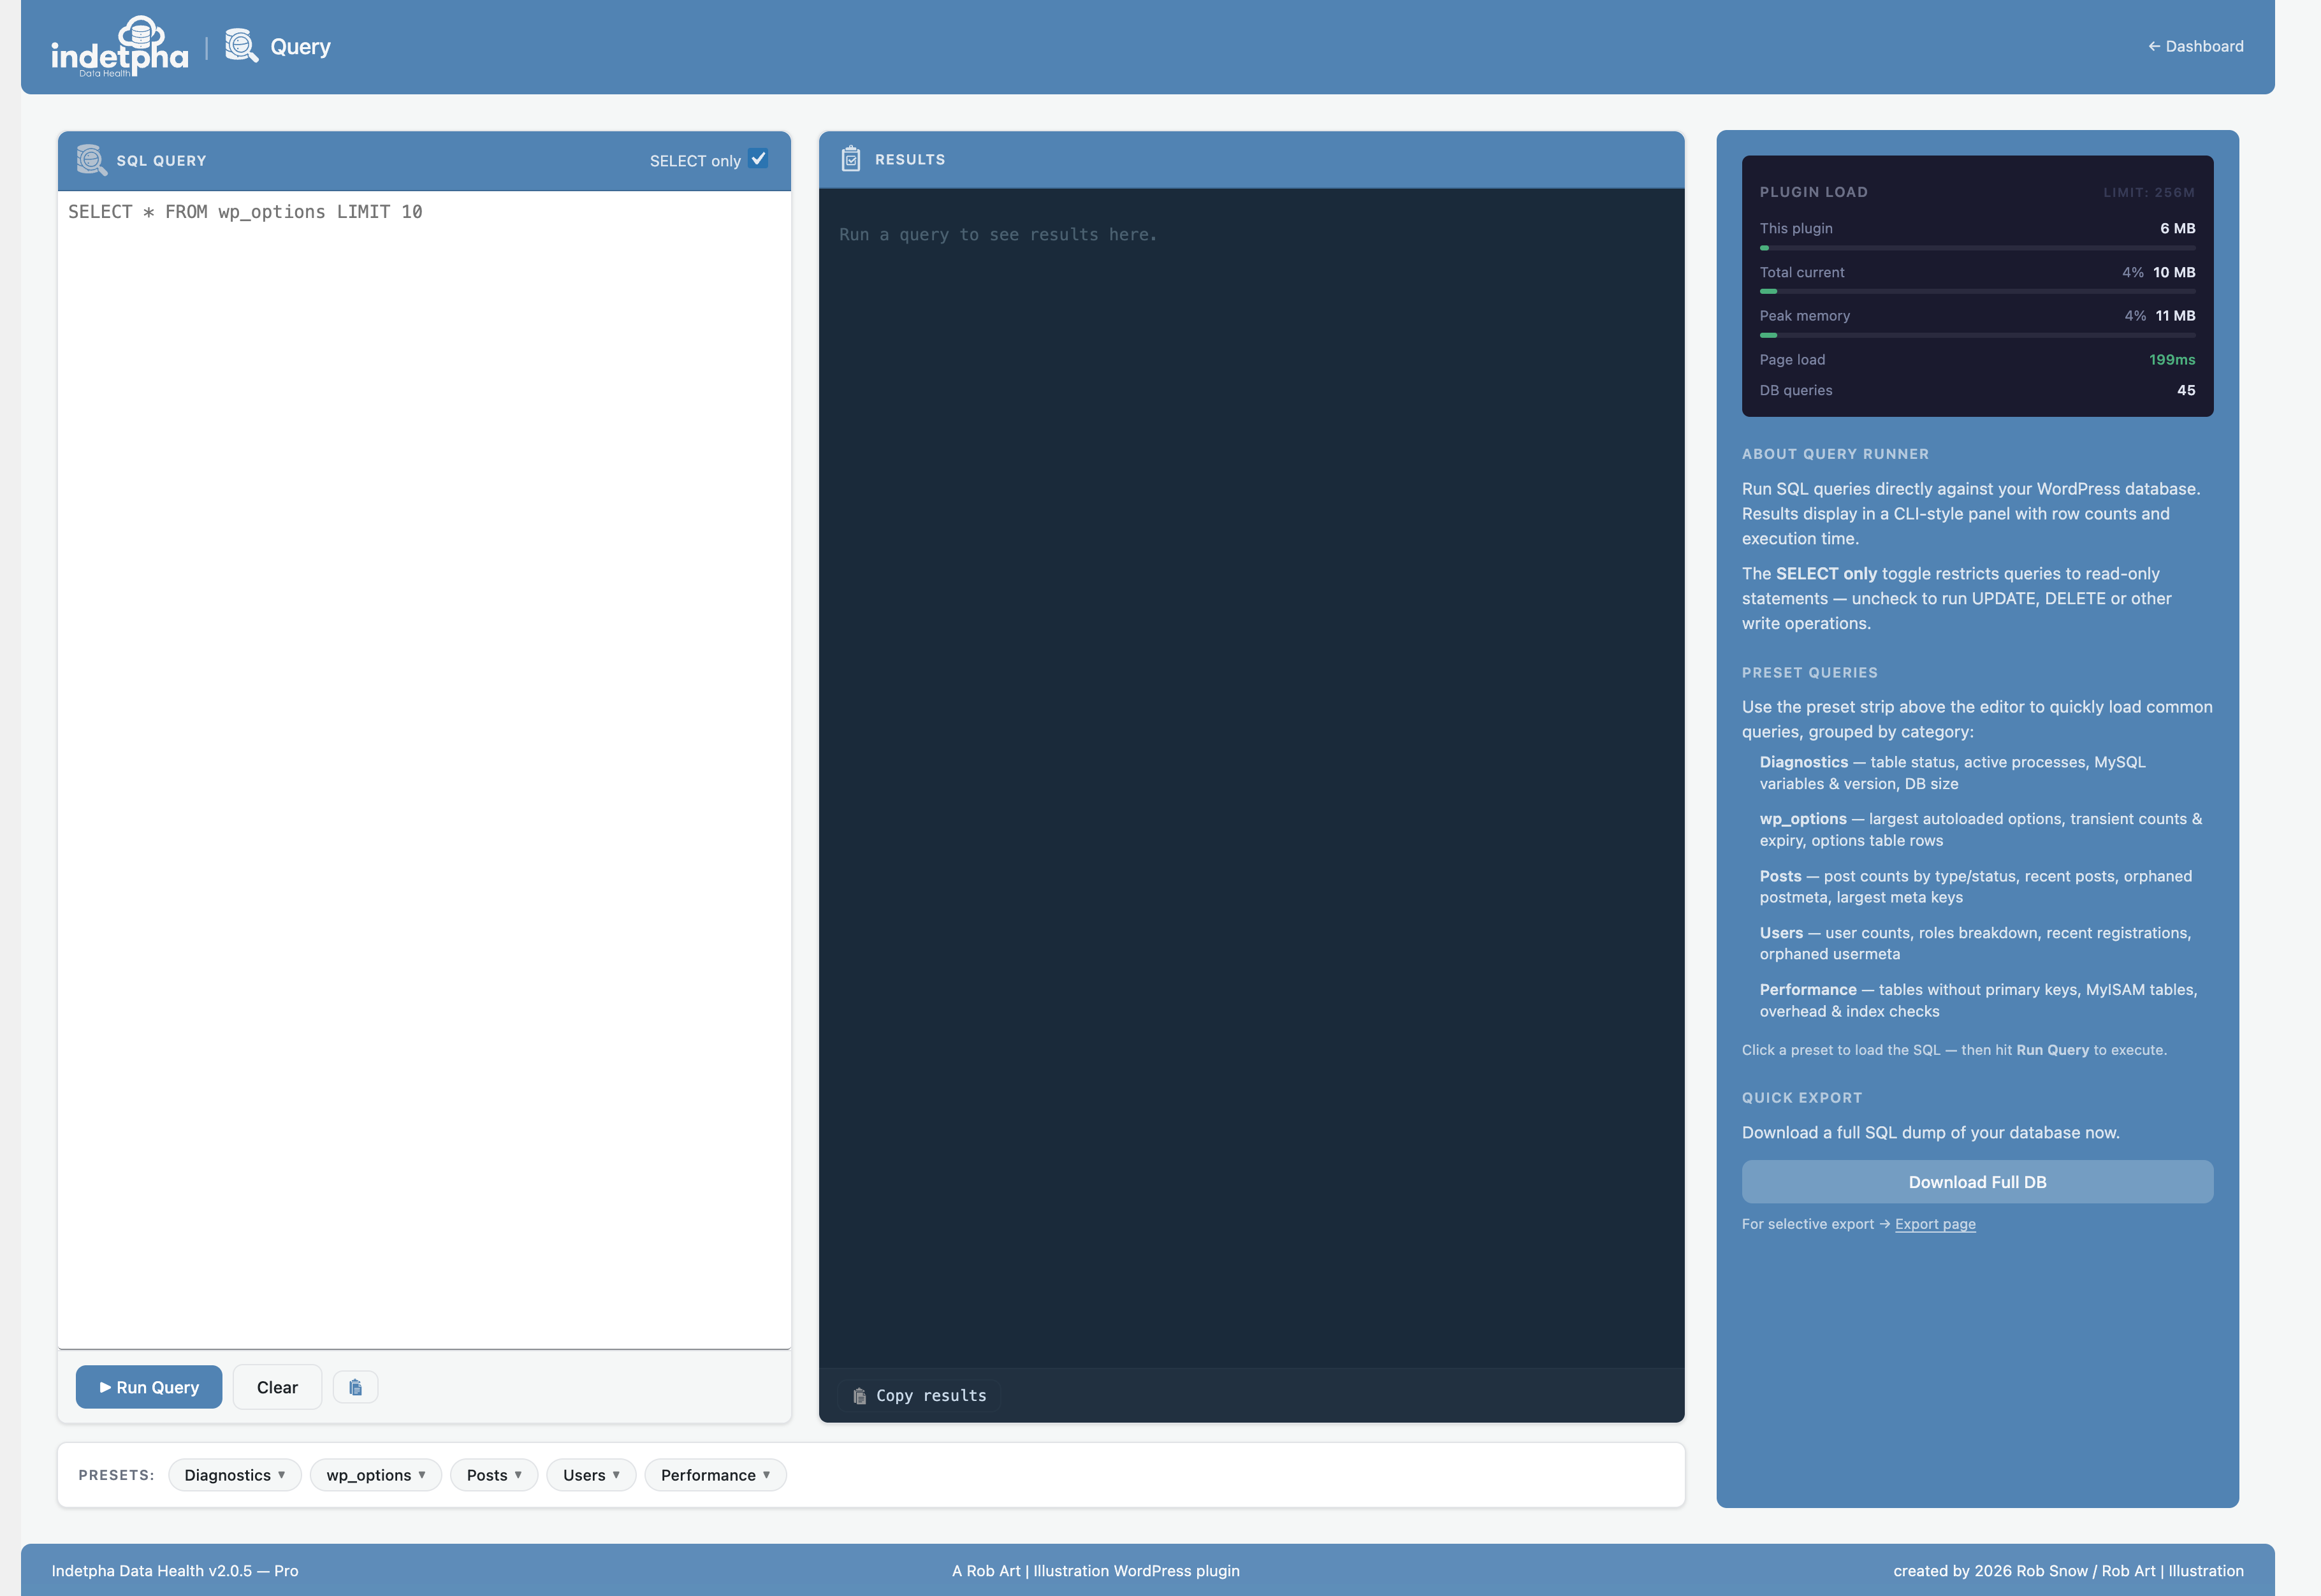Expand the Posts preset dropdown

(494, 1475)
